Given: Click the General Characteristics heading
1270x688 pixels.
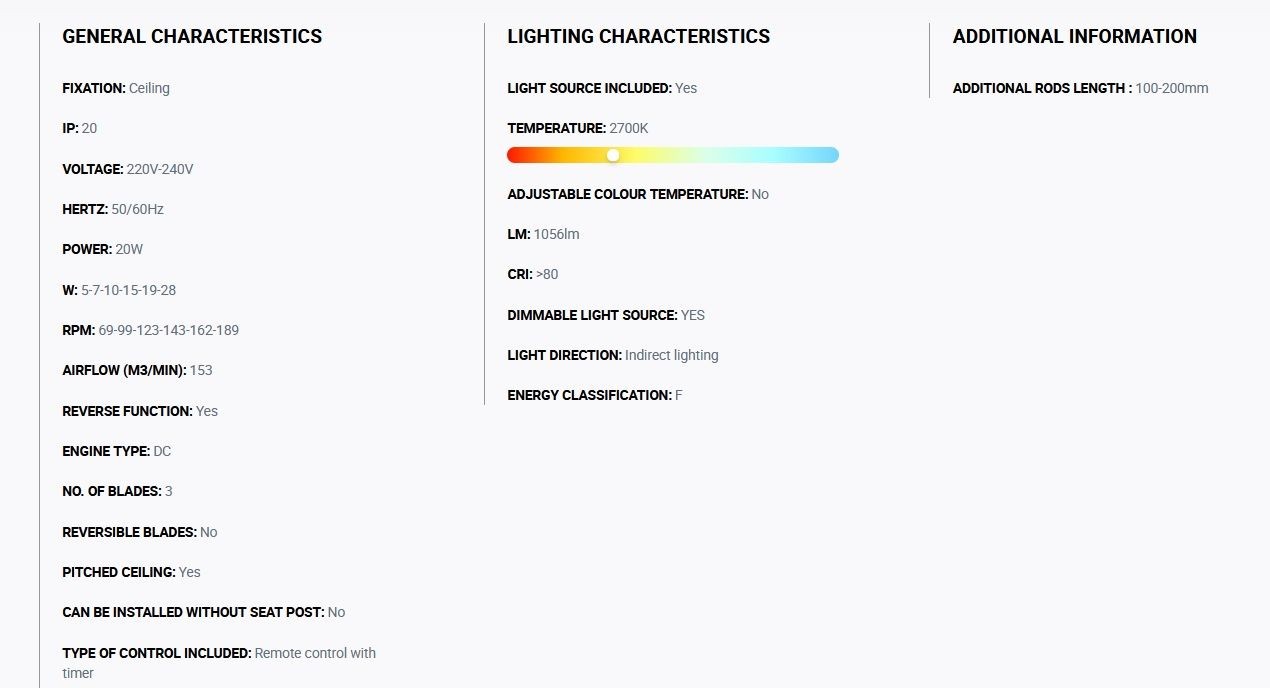Looking at the screenshot, I should pyautogui.click(x=192, y=37).
